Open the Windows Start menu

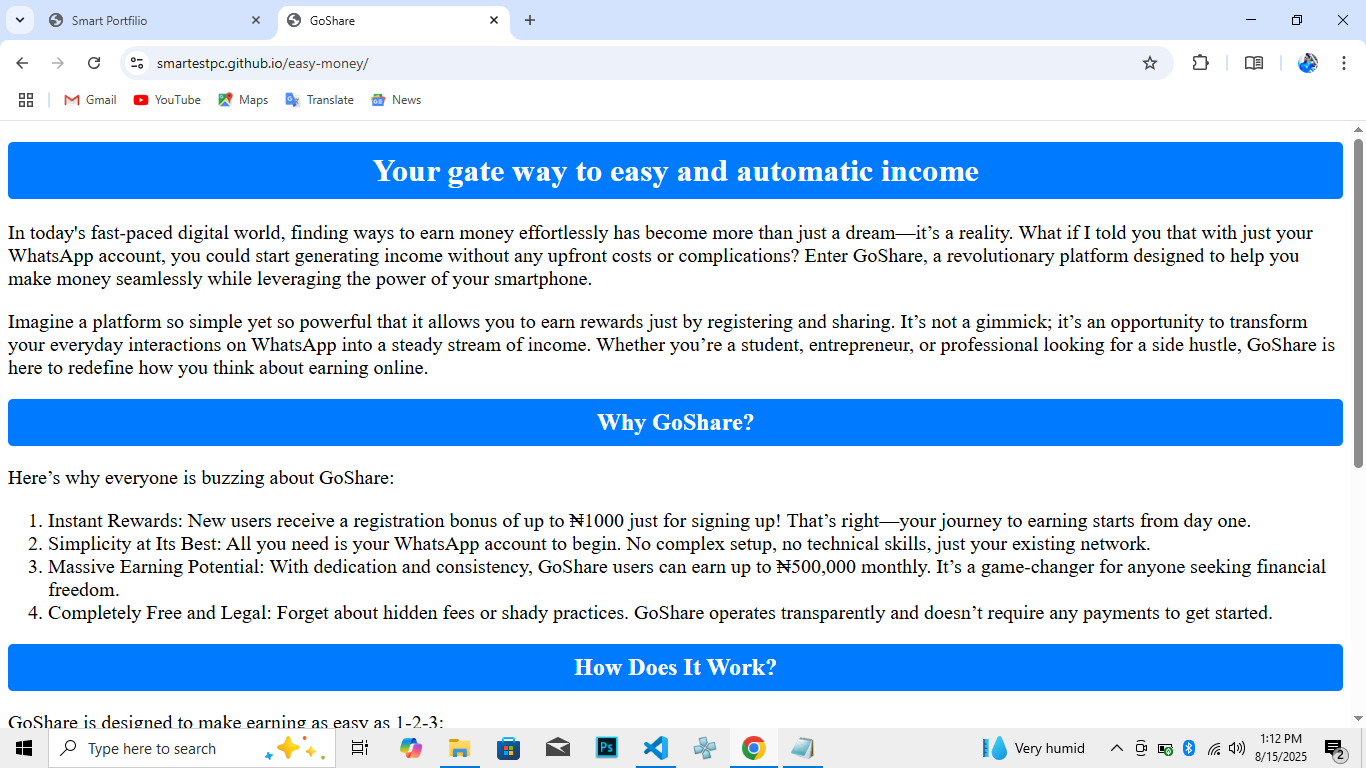coord(24,748)
